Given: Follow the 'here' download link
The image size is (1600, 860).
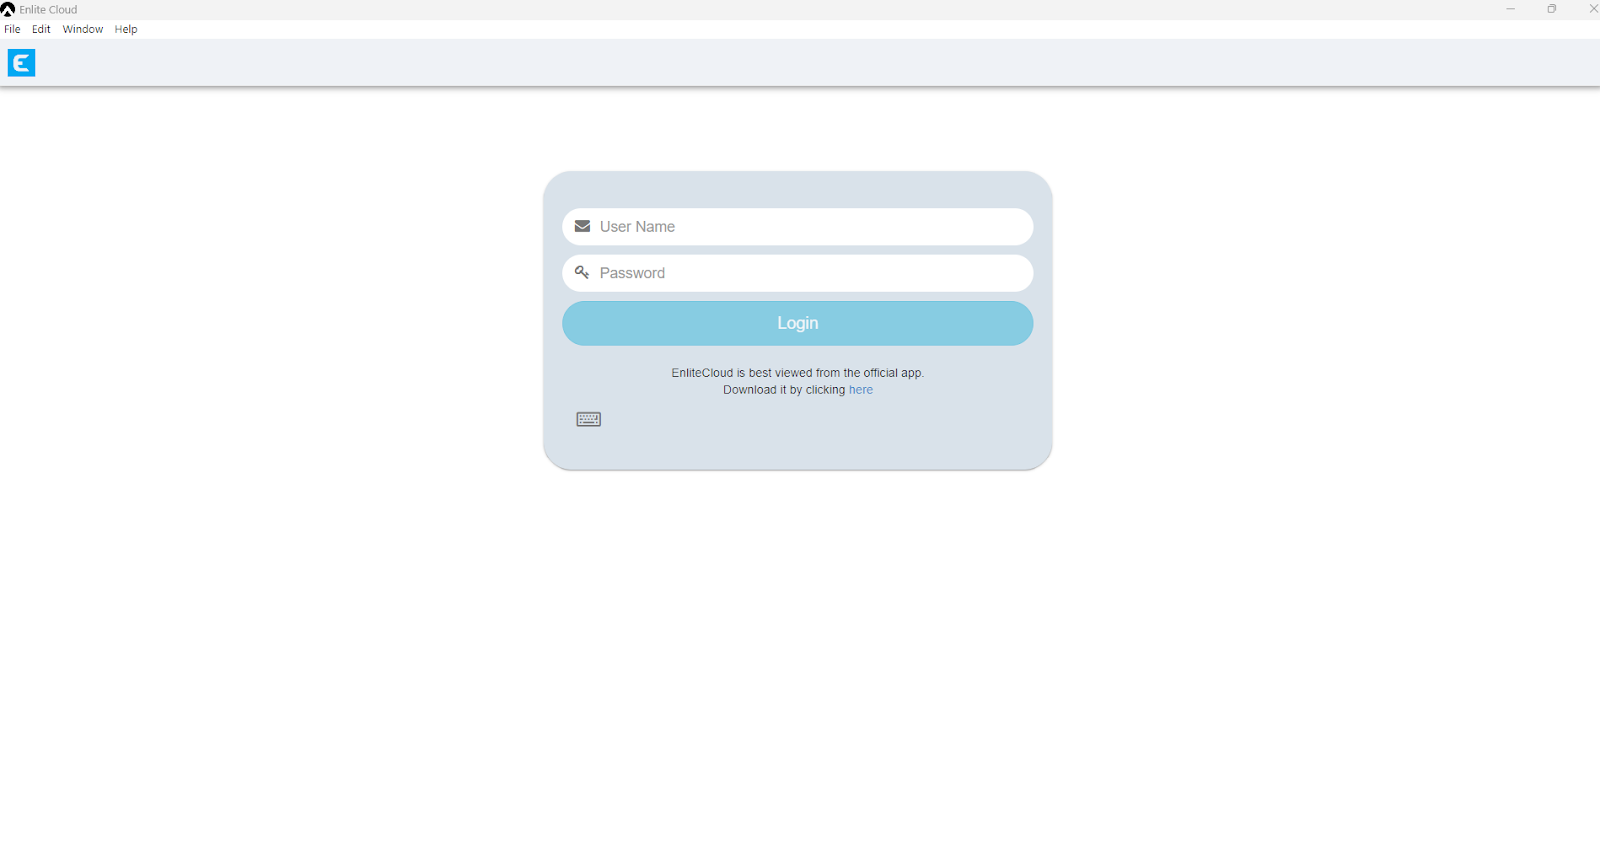Looking at the screenshot, I should 861,390.
